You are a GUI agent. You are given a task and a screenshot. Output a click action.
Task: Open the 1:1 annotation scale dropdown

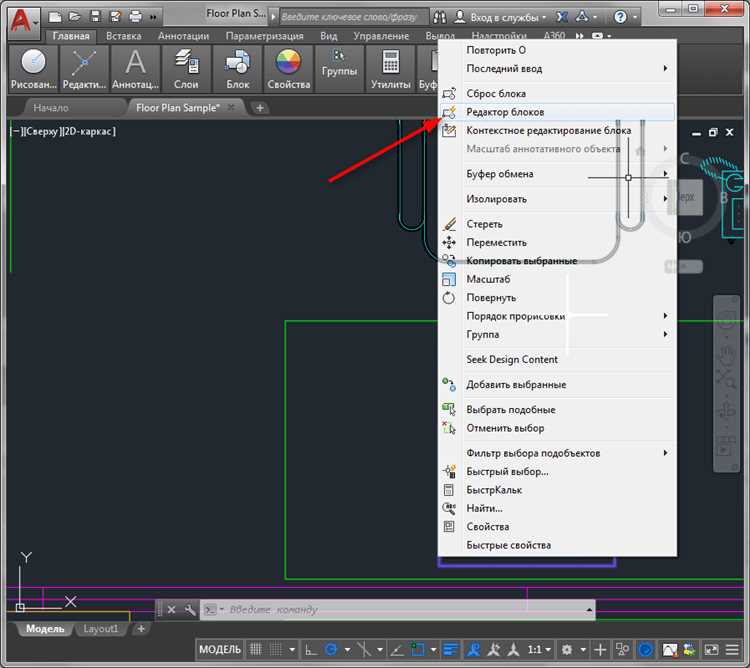click(x=539, y=649)
